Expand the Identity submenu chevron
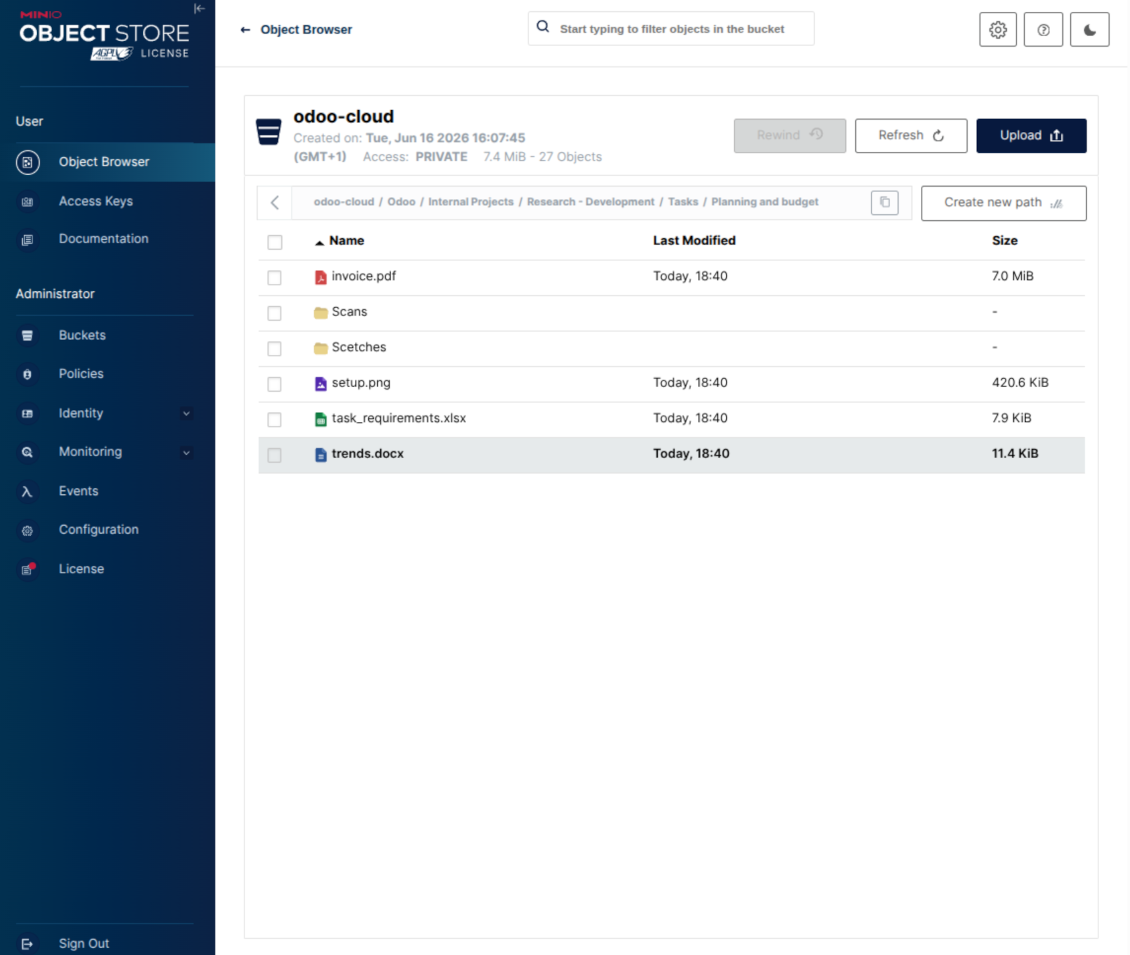 pyautogui.click(x=187, y=414)
